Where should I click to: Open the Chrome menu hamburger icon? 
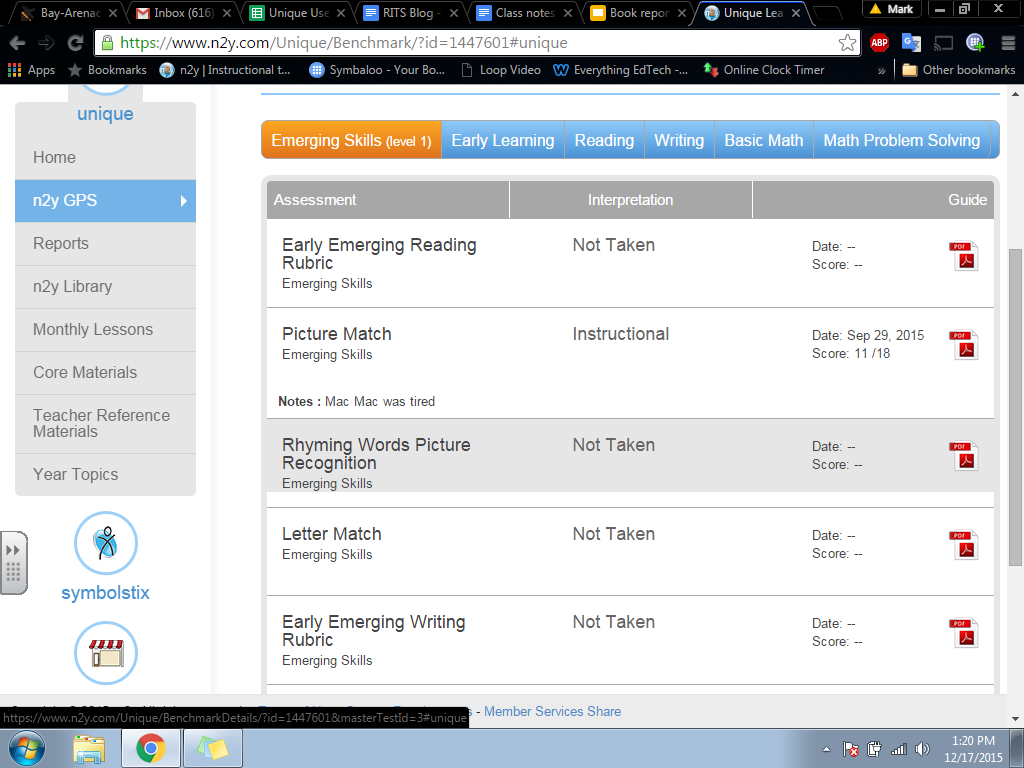coord(1008,43)
